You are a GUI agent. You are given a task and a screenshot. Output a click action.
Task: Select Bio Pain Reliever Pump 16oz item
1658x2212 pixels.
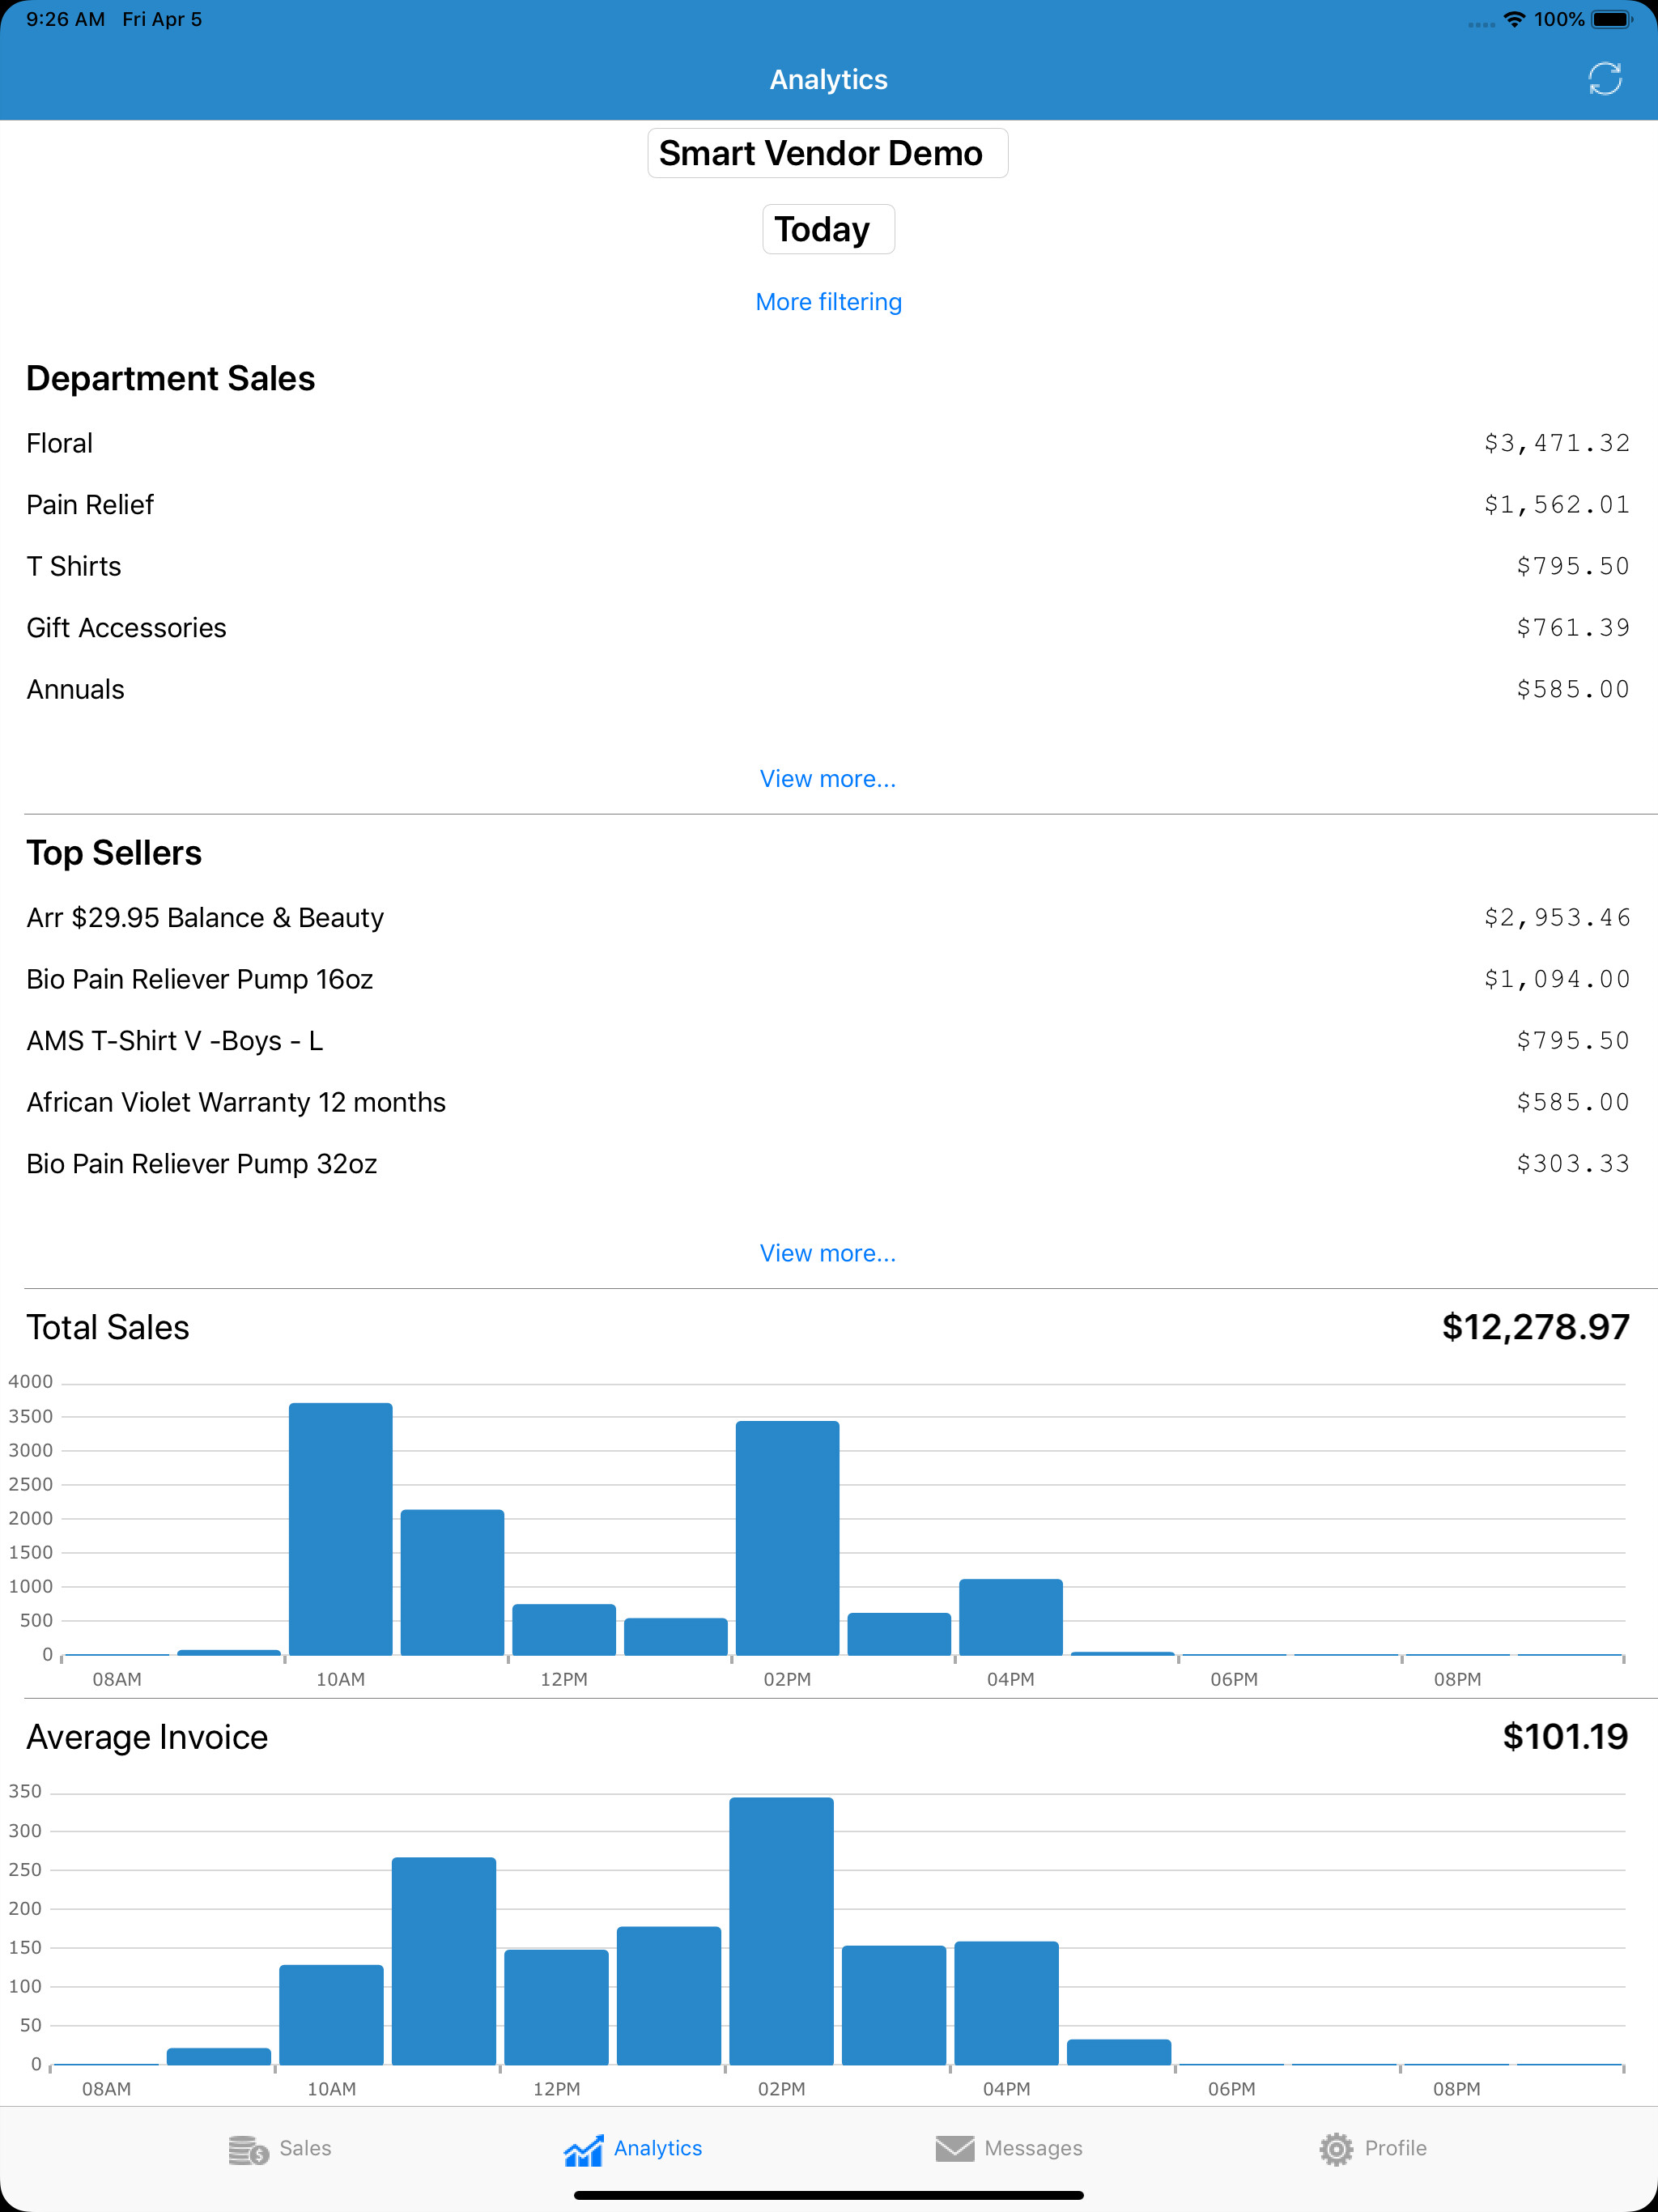[828, 979]
